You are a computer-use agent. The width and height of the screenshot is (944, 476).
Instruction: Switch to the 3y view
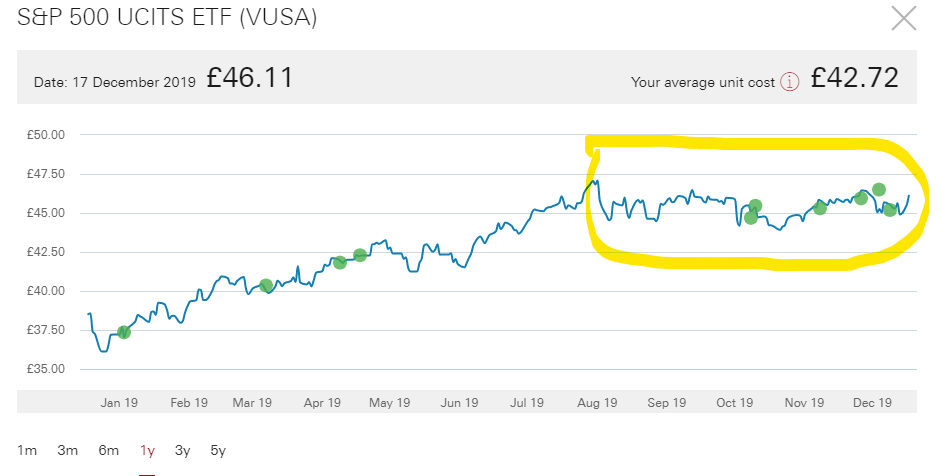tap(182, 450)
